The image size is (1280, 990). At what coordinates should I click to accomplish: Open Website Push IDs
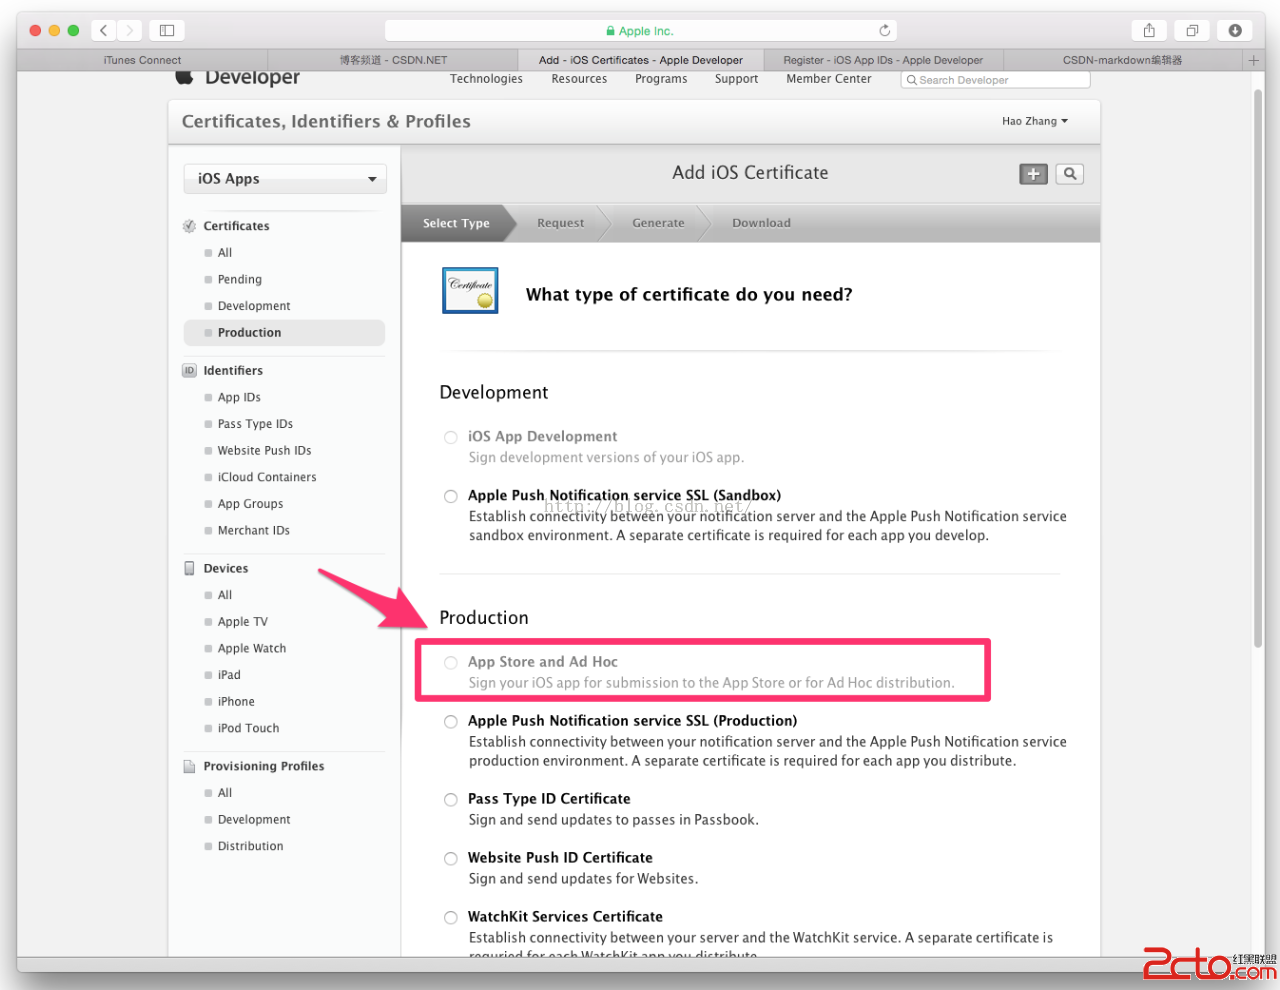[264, 451]
